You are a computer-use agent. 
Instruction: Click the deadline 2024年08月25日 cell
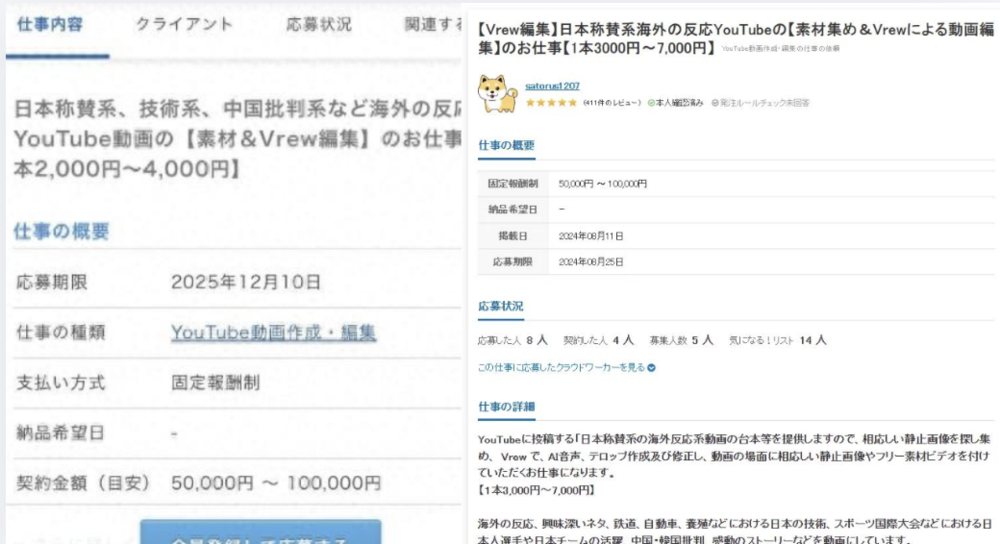pyautogui.click(x=591, y=262)
